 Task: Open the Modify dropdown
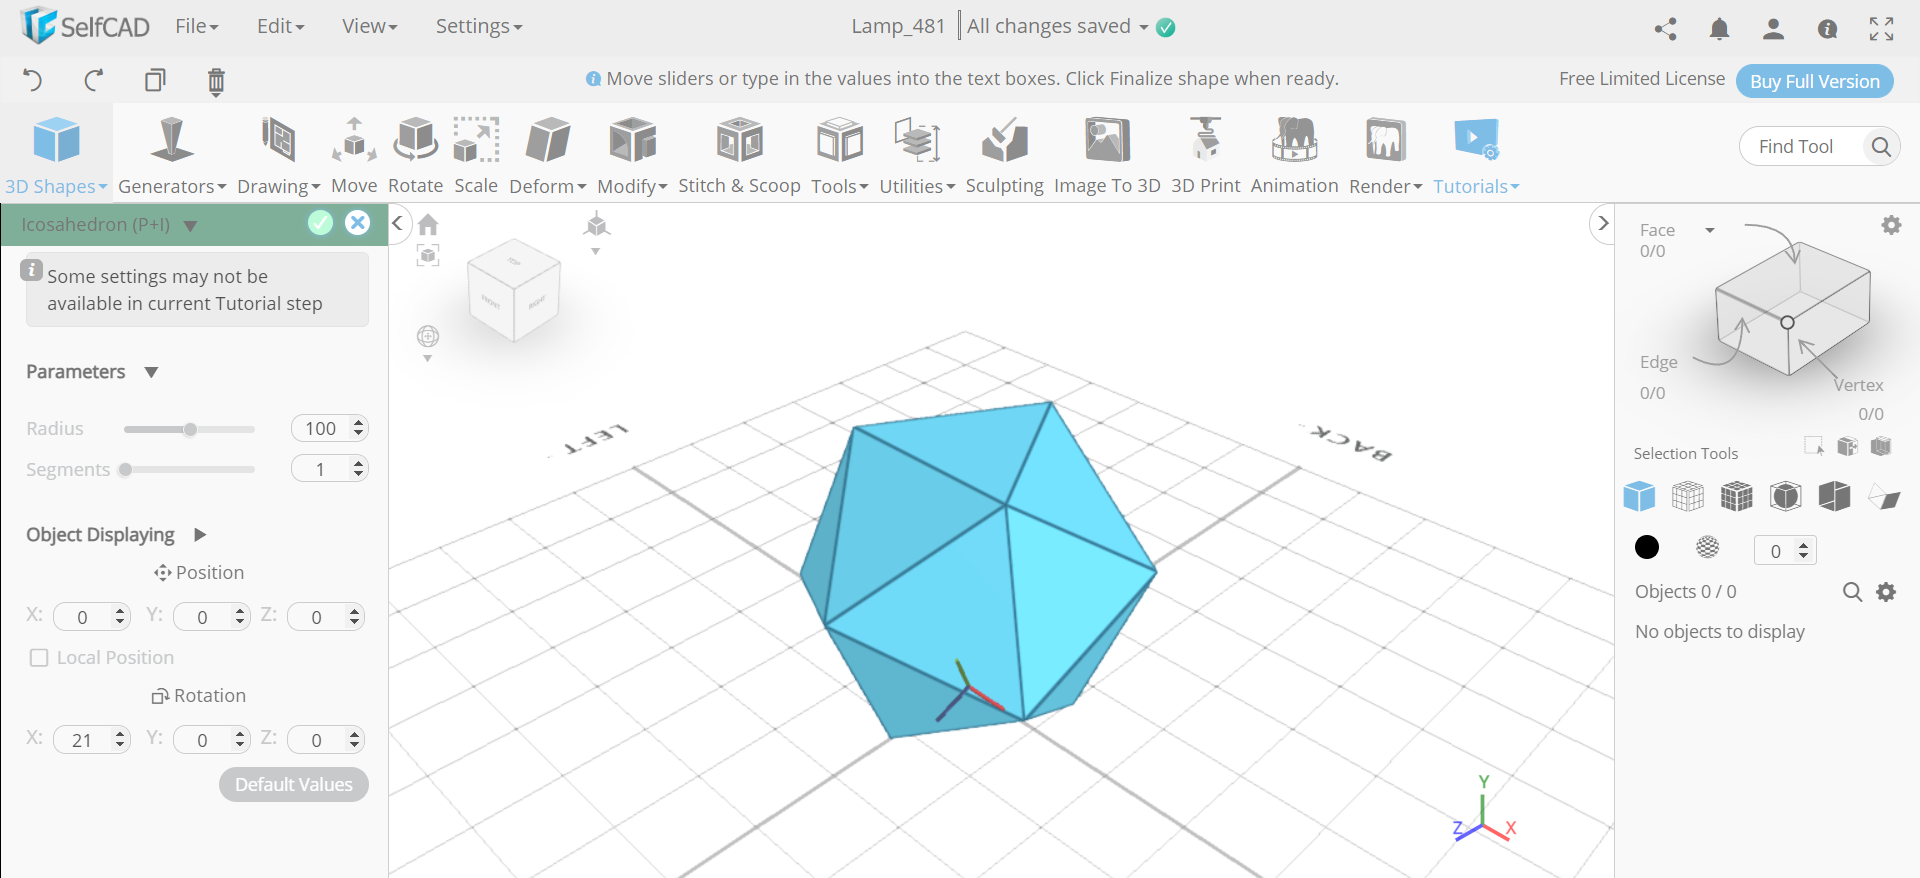click(632, 155)
